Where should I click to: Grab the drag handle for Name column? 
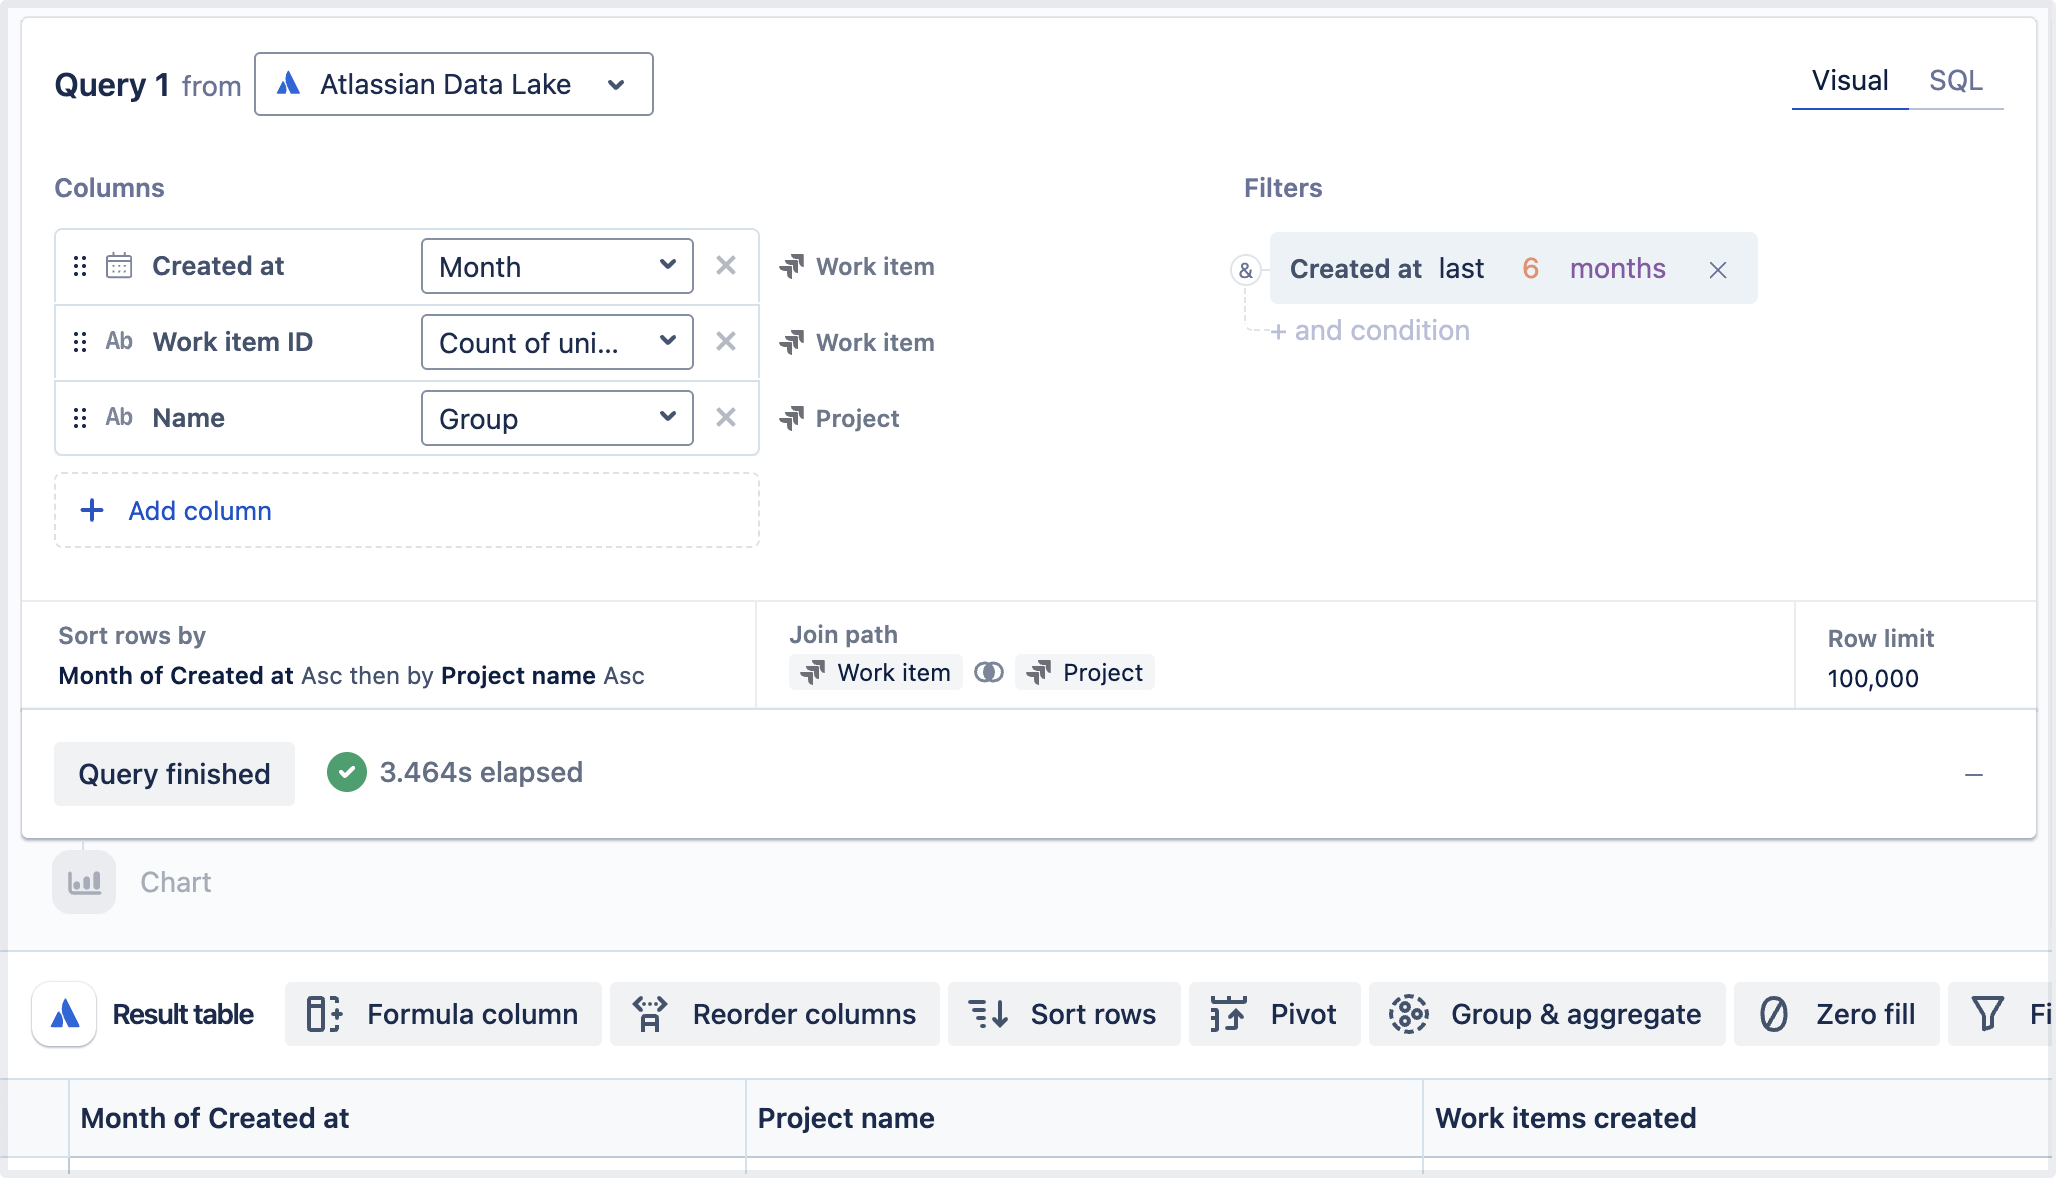point(80,418)
